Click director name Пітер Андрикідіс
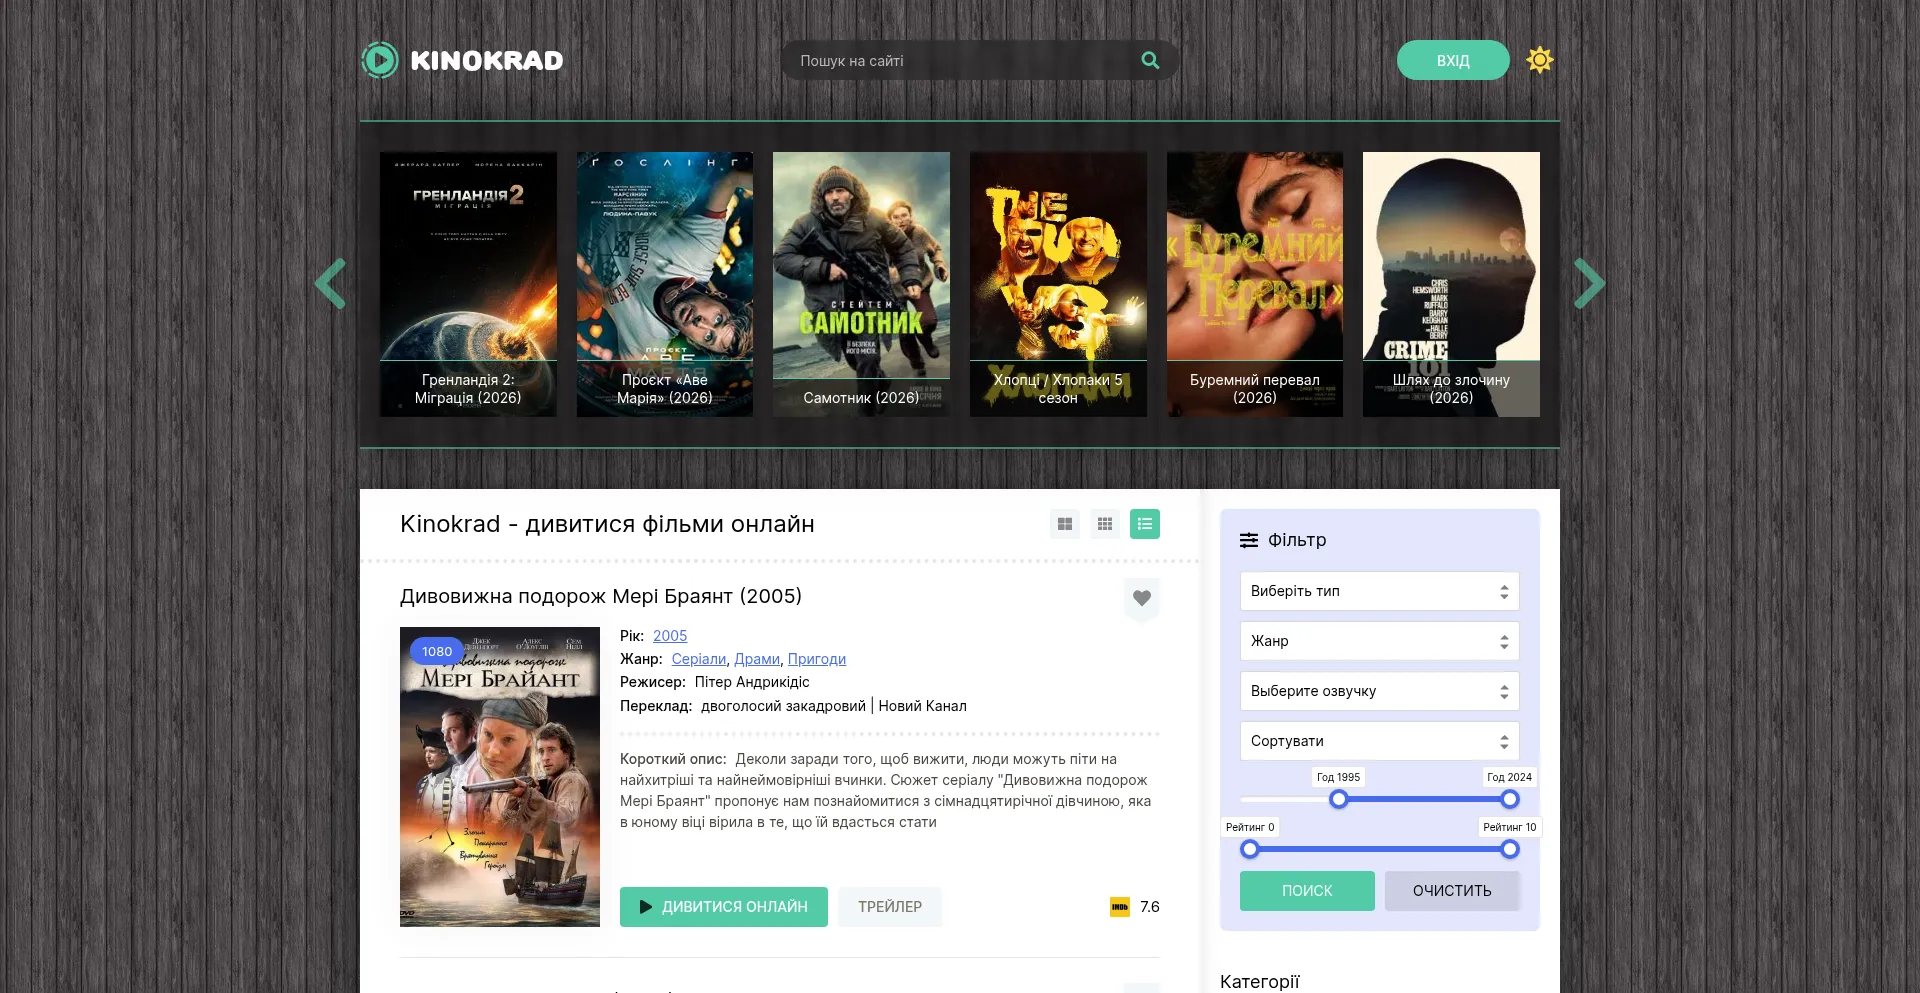This screenshot has height=993, width=1920. pyautogui.click(x=752, y=682)
